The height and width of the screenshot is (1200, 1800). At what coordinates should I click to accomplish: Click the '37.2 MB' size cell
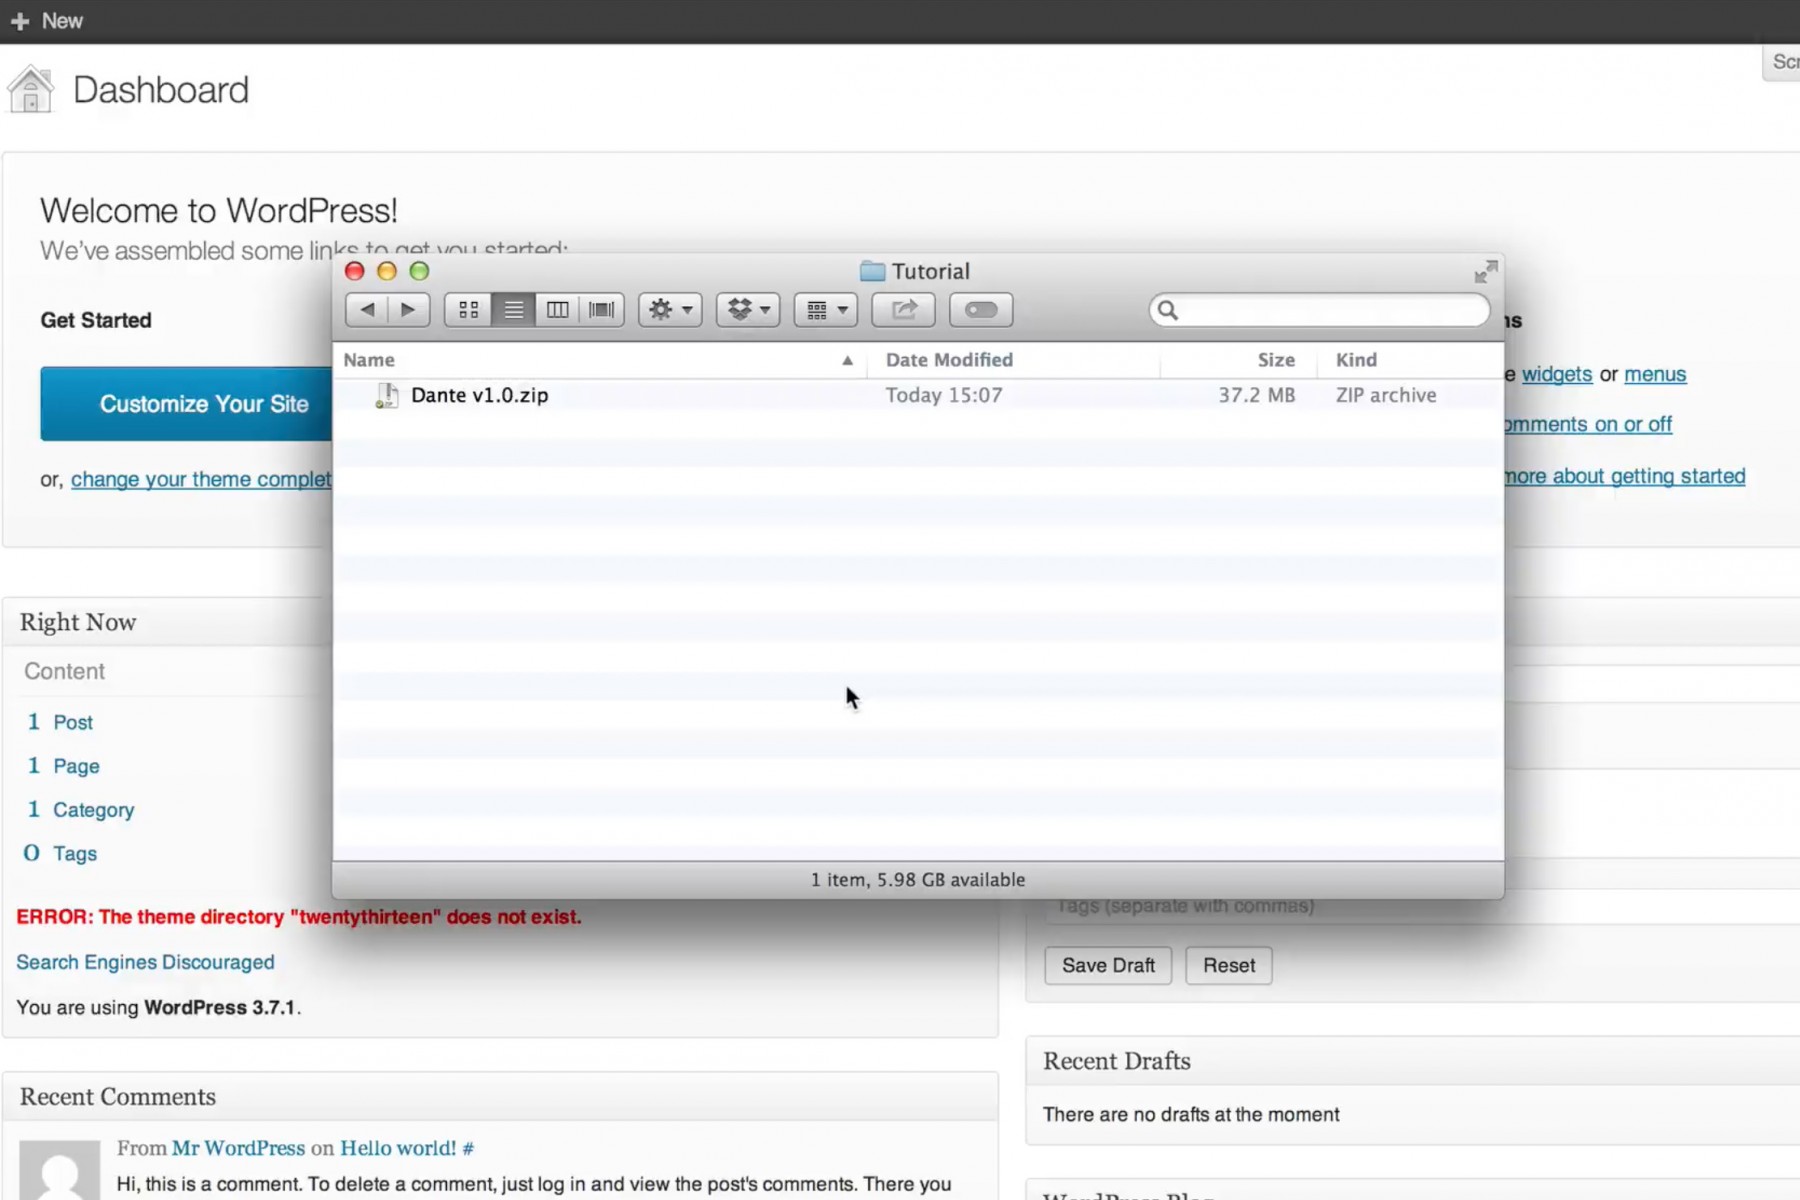tap(1256, 395)
